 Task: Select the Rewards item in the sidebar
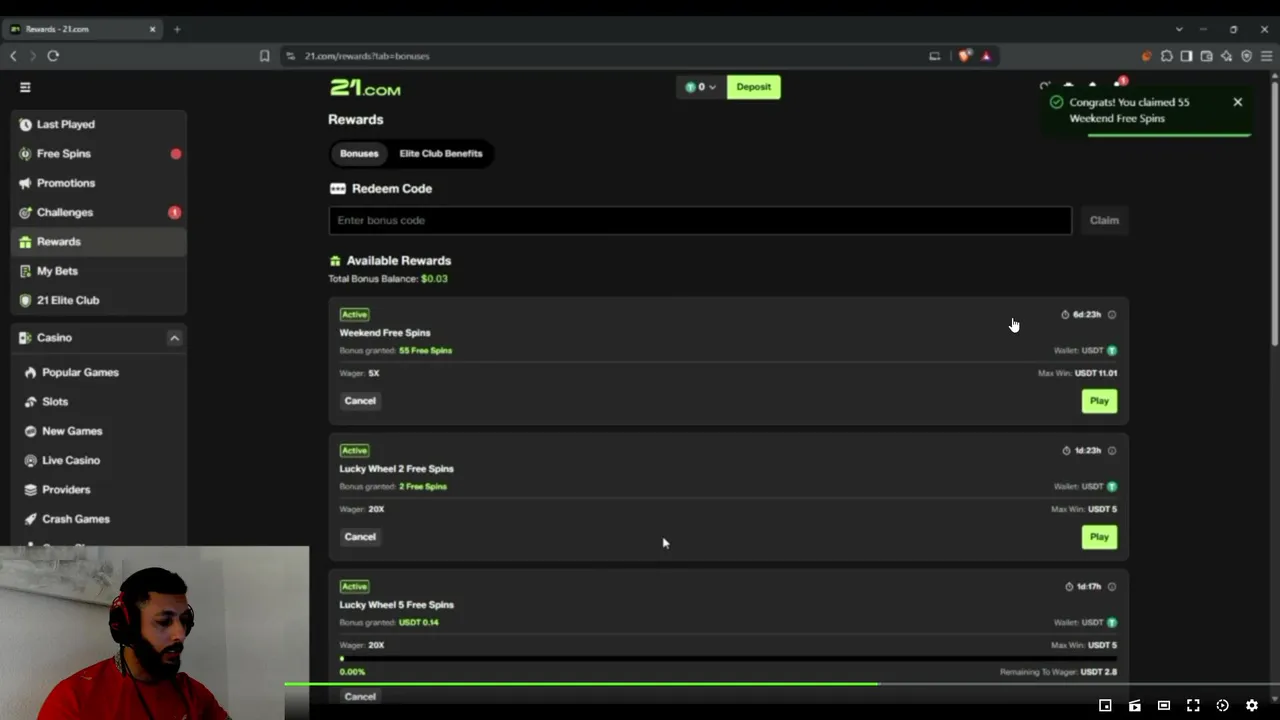[98, 242]
